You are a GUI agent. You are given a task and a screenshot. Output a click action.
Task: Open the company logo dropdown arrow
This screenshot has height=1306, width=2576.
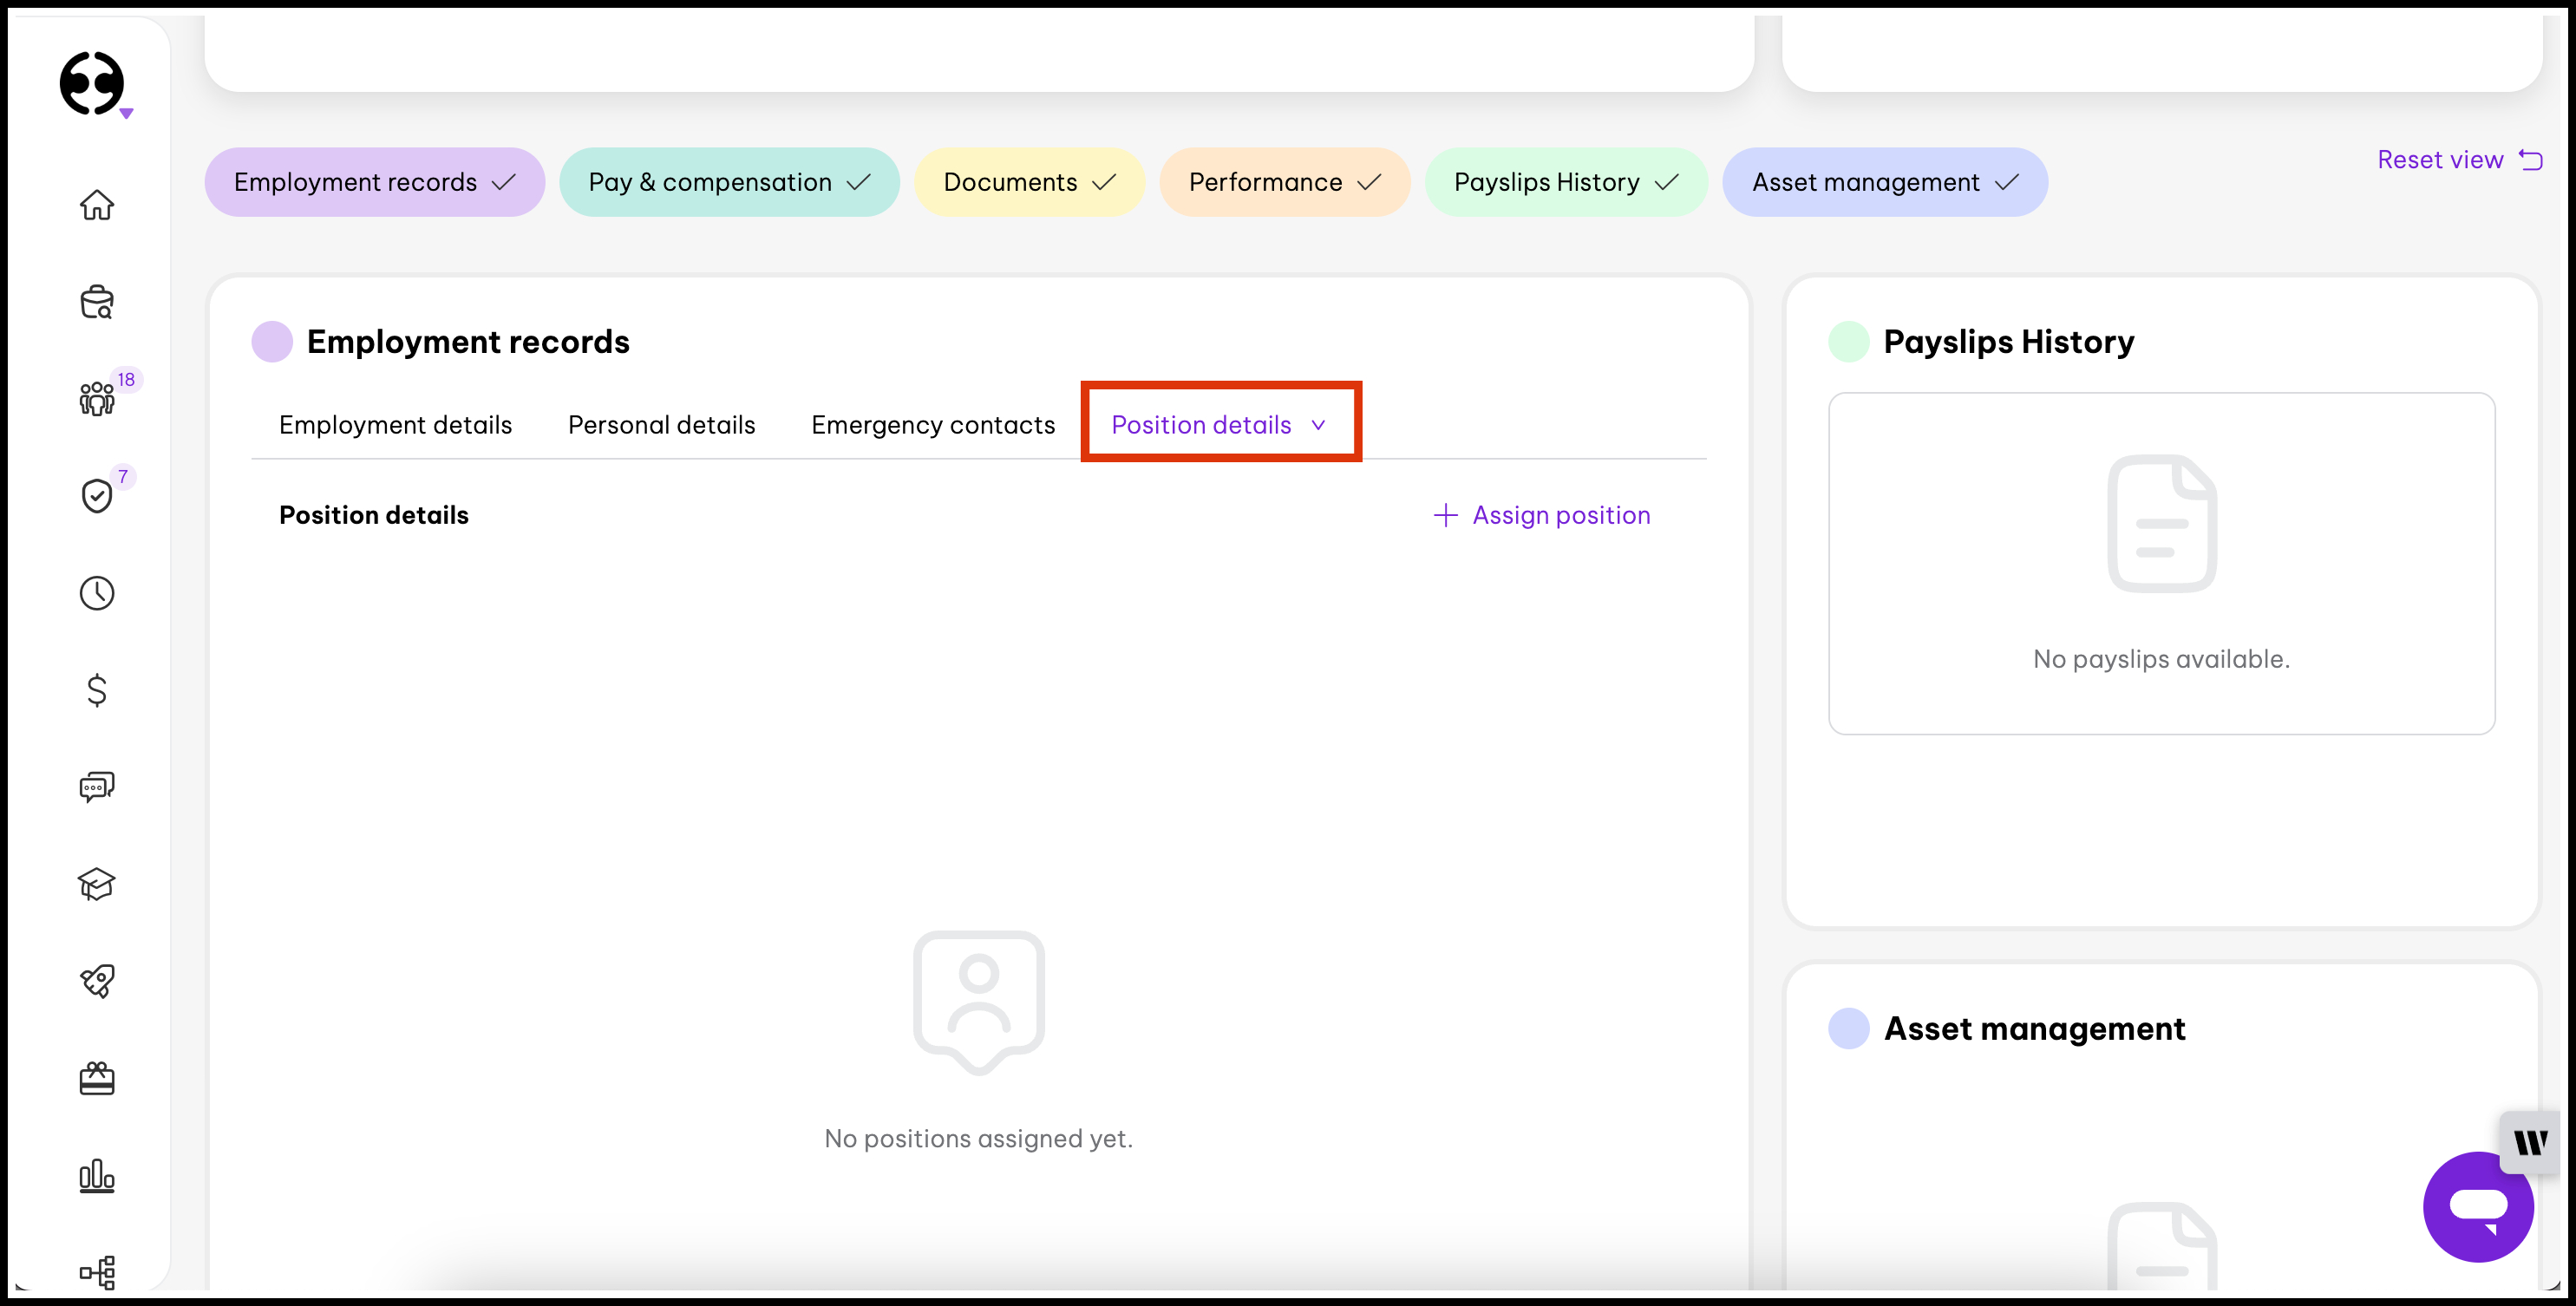(127, 114)
